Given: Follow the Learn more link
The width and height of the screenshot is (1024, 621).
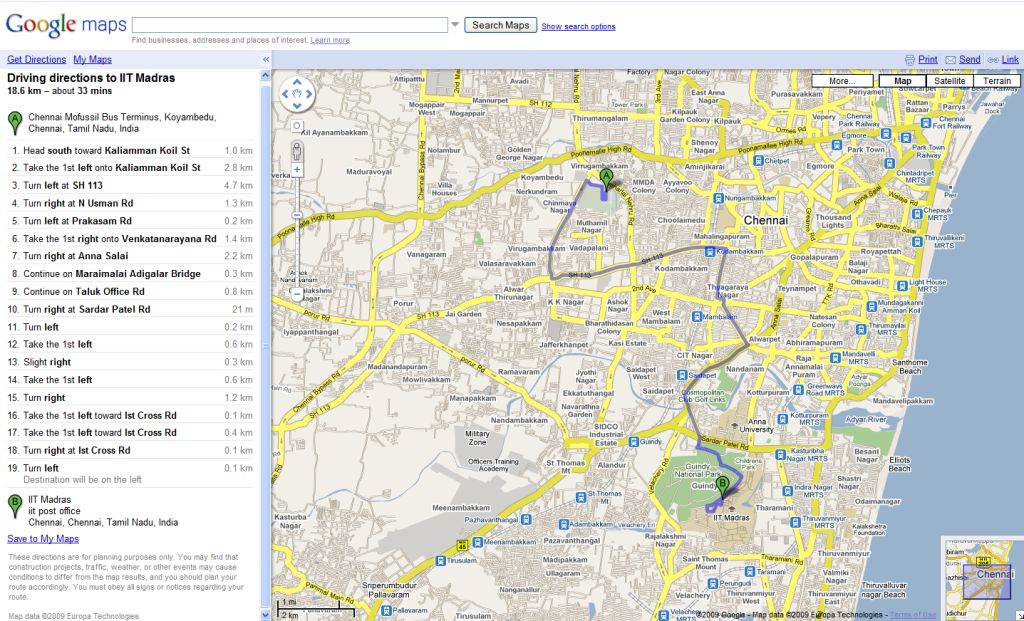Looking at the screenshot, I should [330, 40].
